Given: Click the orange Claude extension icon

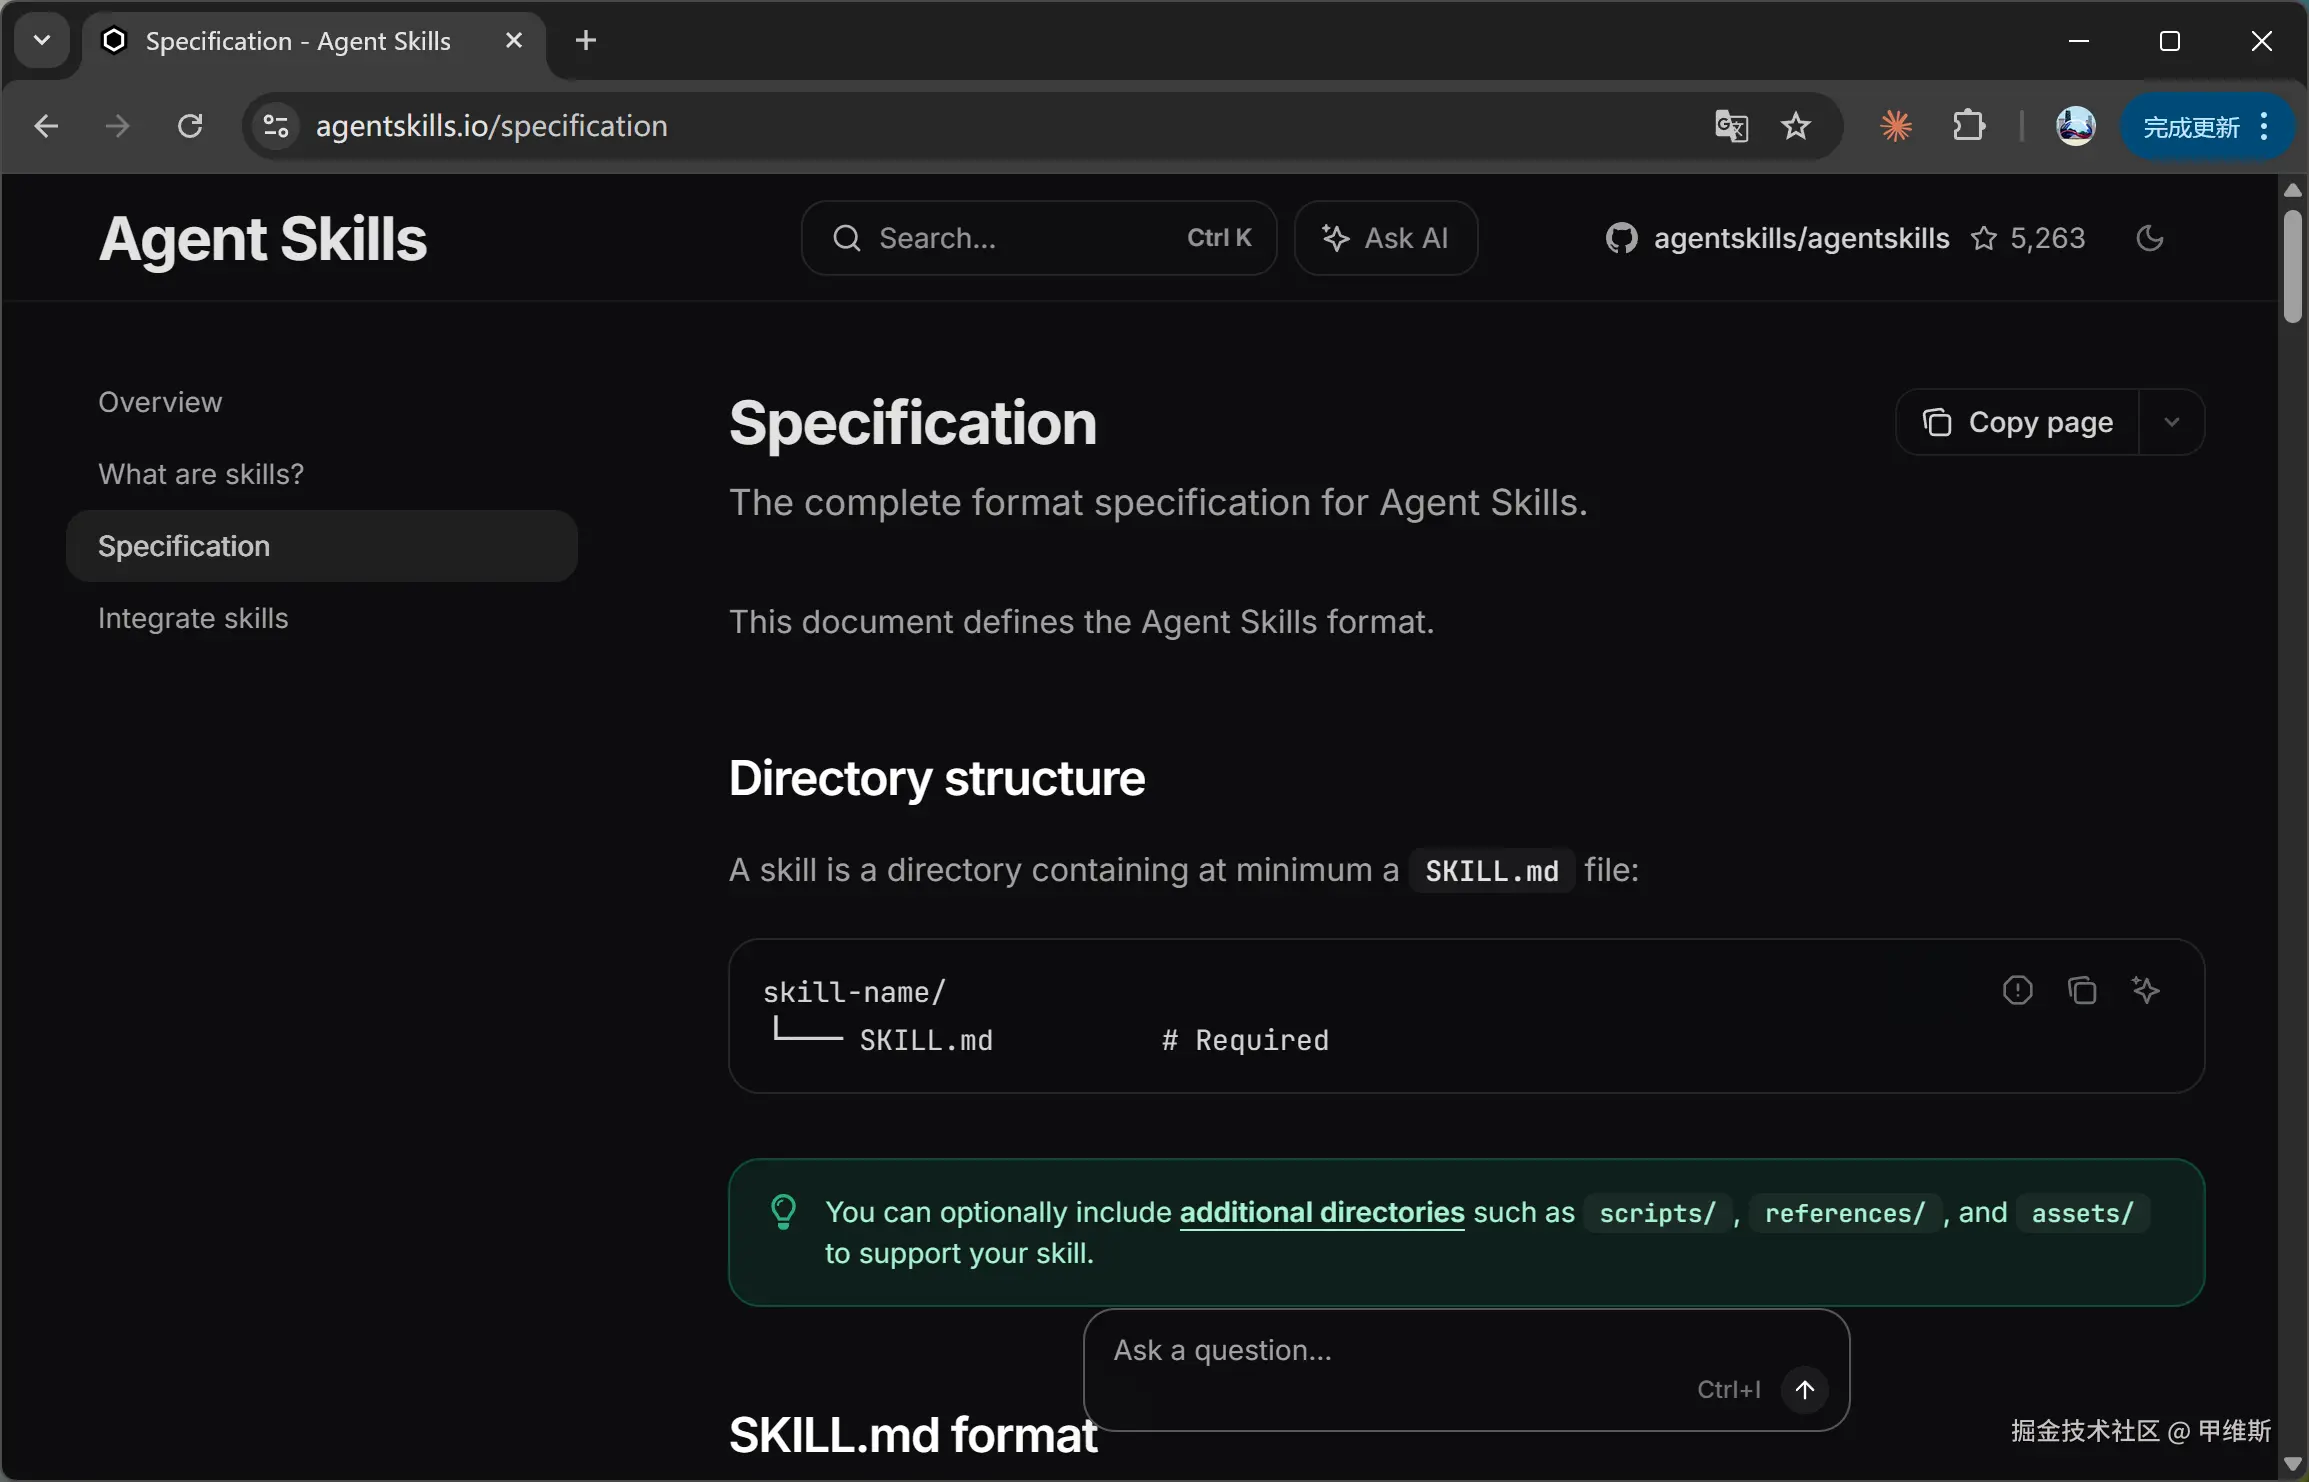Looking at the screenshot, I should click(x=1896, y=126).
